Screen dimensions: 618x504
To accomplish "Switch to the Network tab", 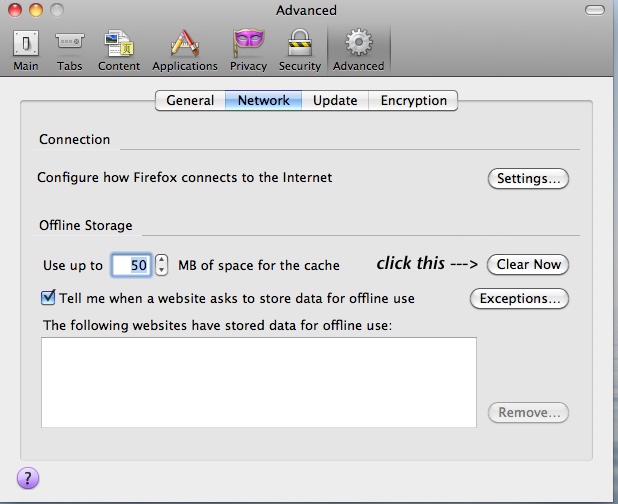I will point(264,100).
